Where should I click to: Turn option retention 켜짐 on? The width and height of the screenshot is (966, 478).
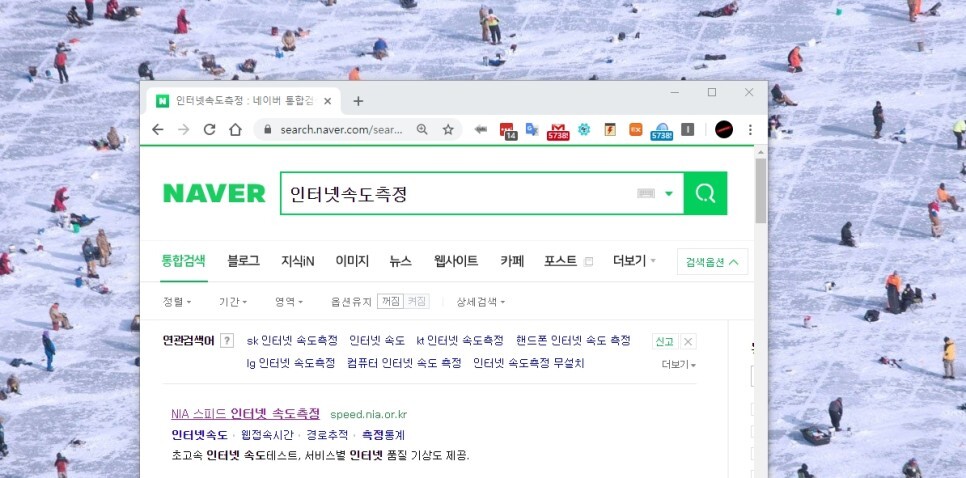pos(416,302)
